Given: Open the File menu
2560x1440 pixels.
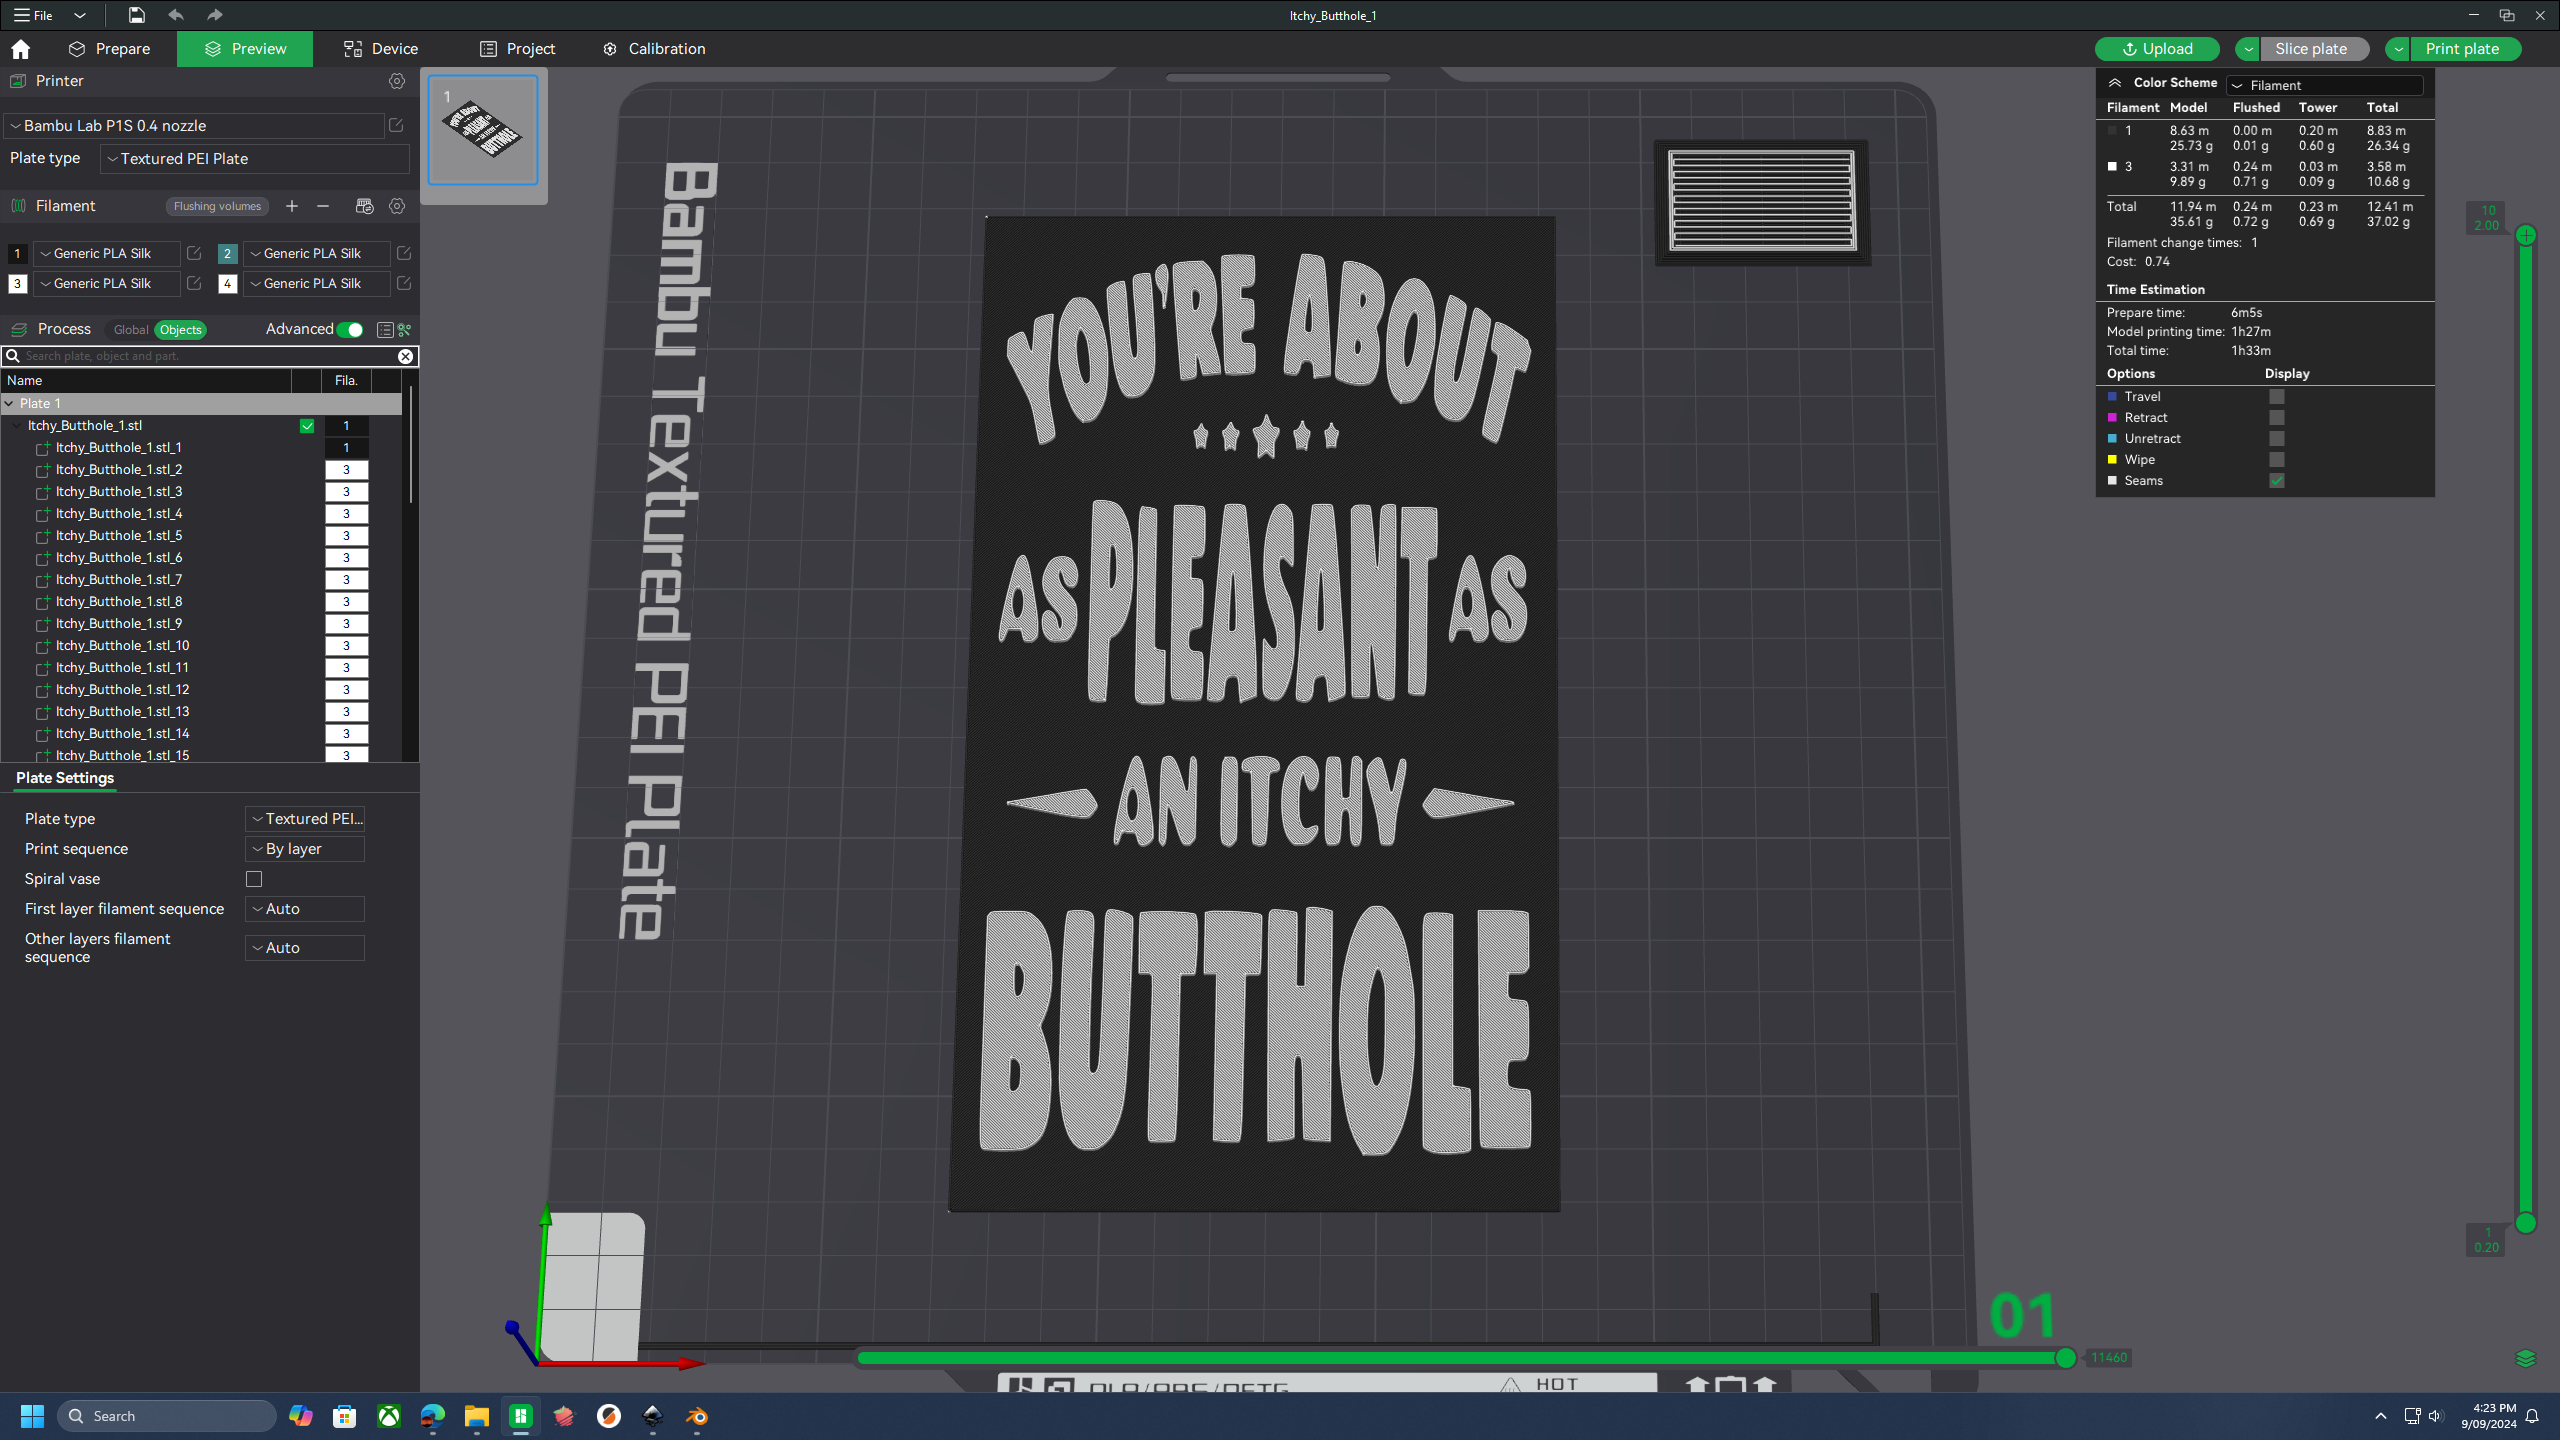Looking at the screenshot, I should [34, 15].
